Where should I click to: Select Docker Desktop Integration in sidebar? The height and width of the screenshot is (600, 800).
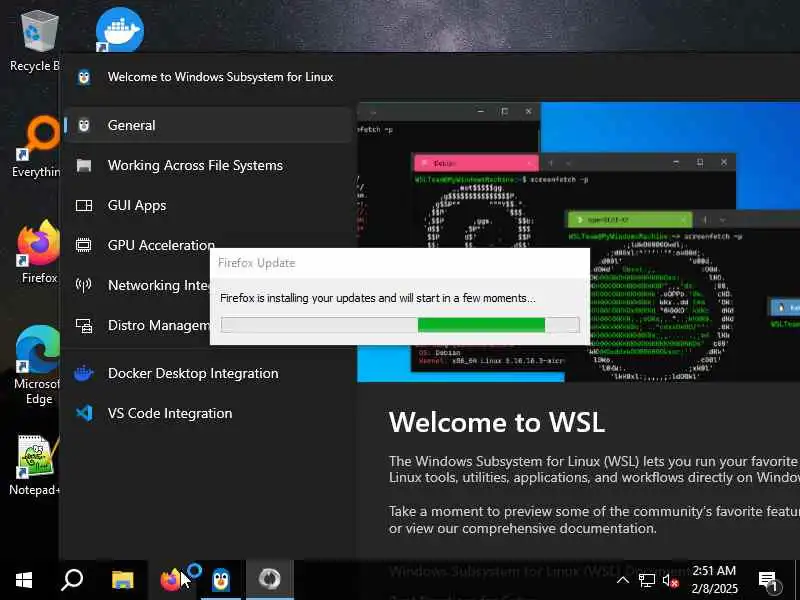[209, 373]
